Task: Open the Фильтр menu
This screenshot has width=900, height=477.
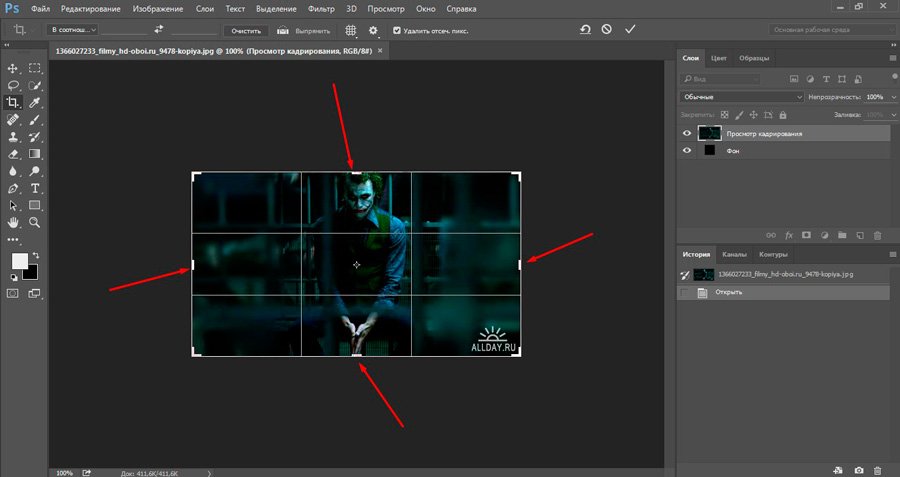Action: (321, 9)
